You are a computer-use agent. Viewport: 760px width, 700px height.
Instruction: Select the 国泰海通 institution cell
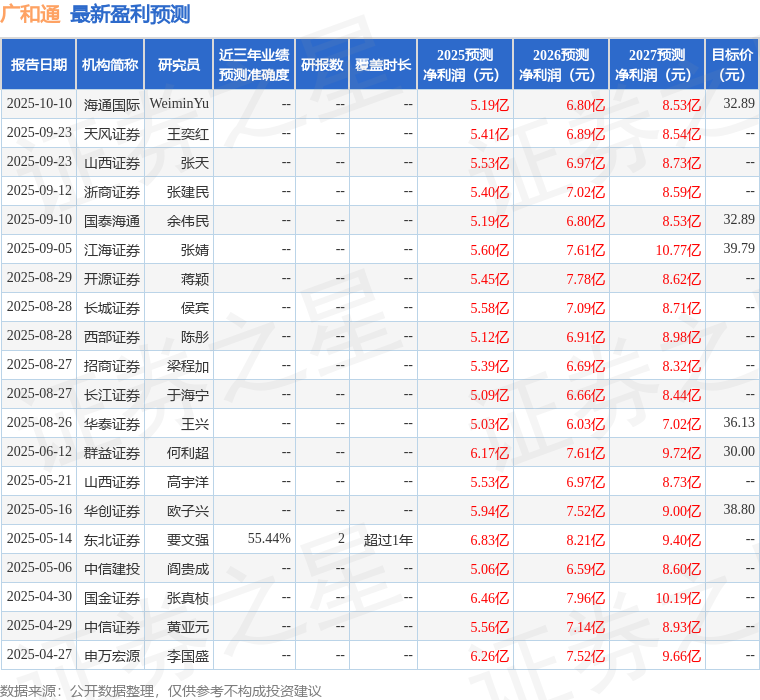[112, 221]
